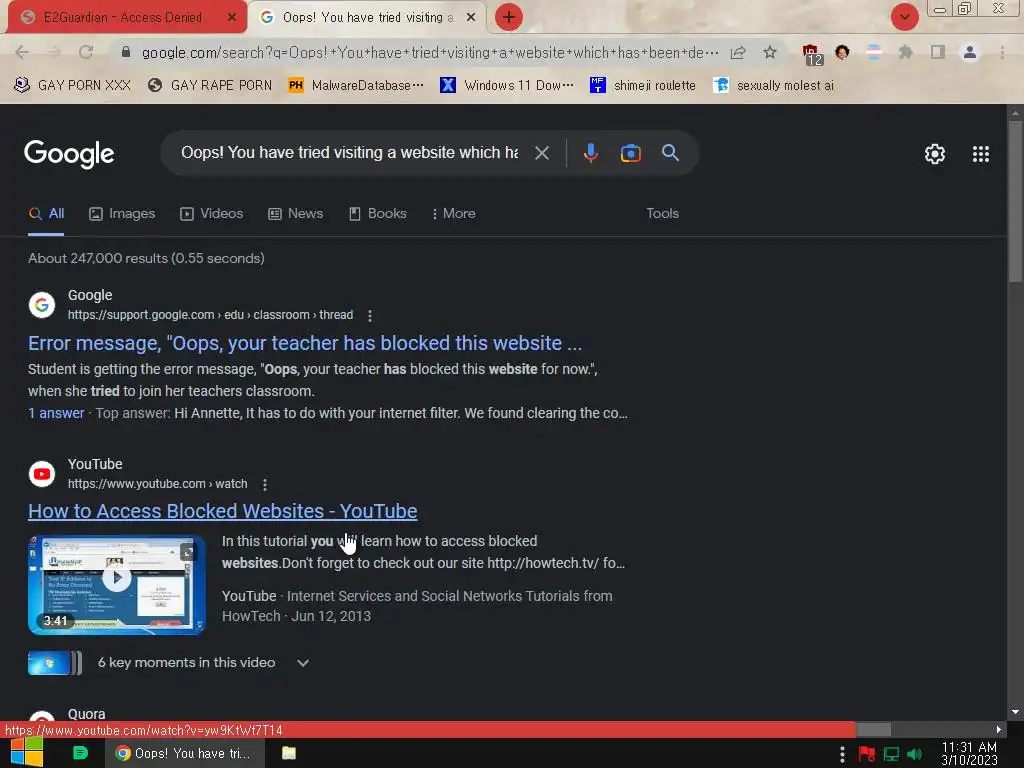
Task: Bookmark this page with the star icon
Action: [x=770, y=52]
